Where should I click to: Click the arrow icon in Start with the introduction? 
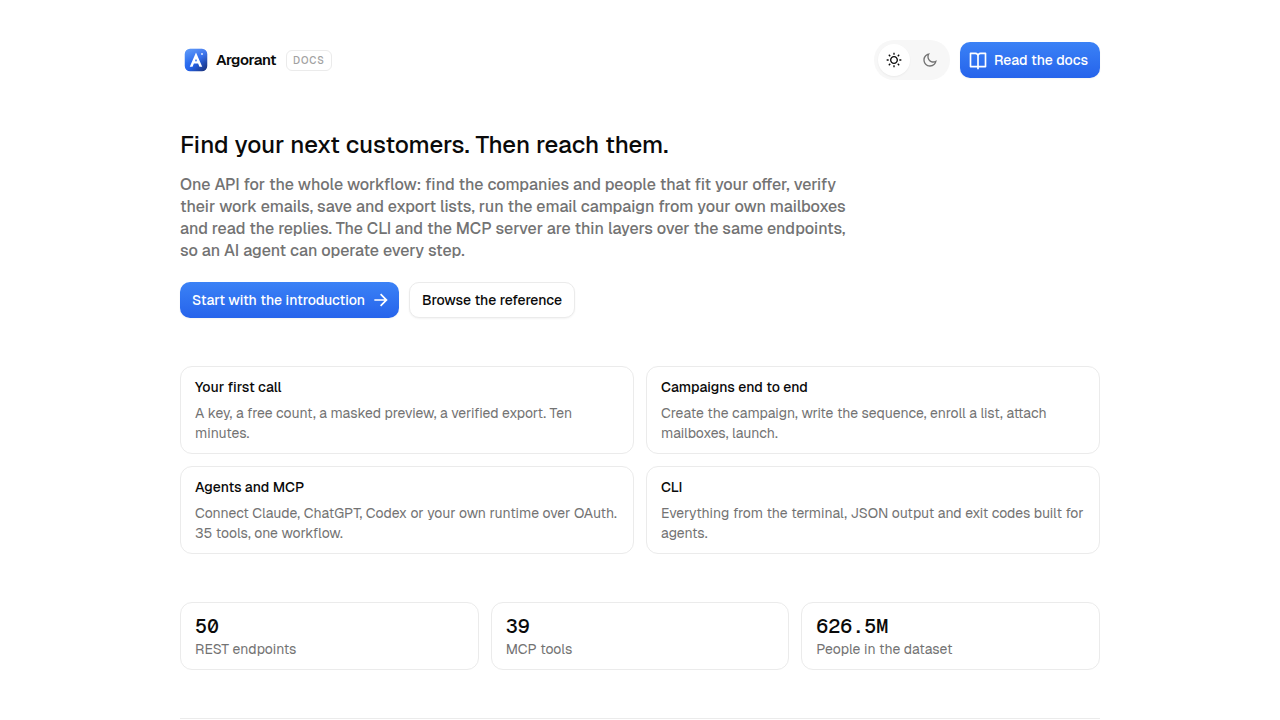[x=381, y=300]
